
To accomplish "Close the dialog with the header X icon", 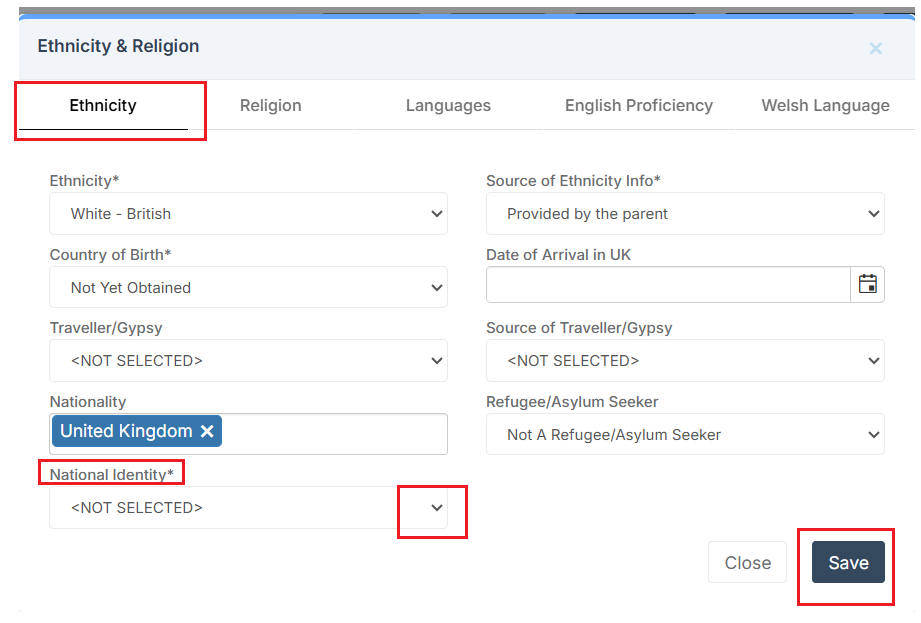I will pyautogui.click(x=875, y=48).
